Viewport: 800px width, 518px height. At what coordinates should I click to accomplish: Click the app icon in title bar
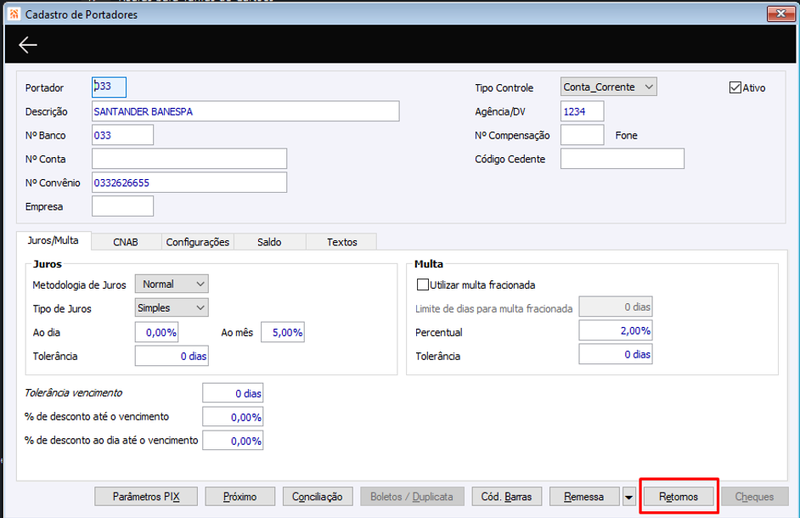click(x=14, y=14)
